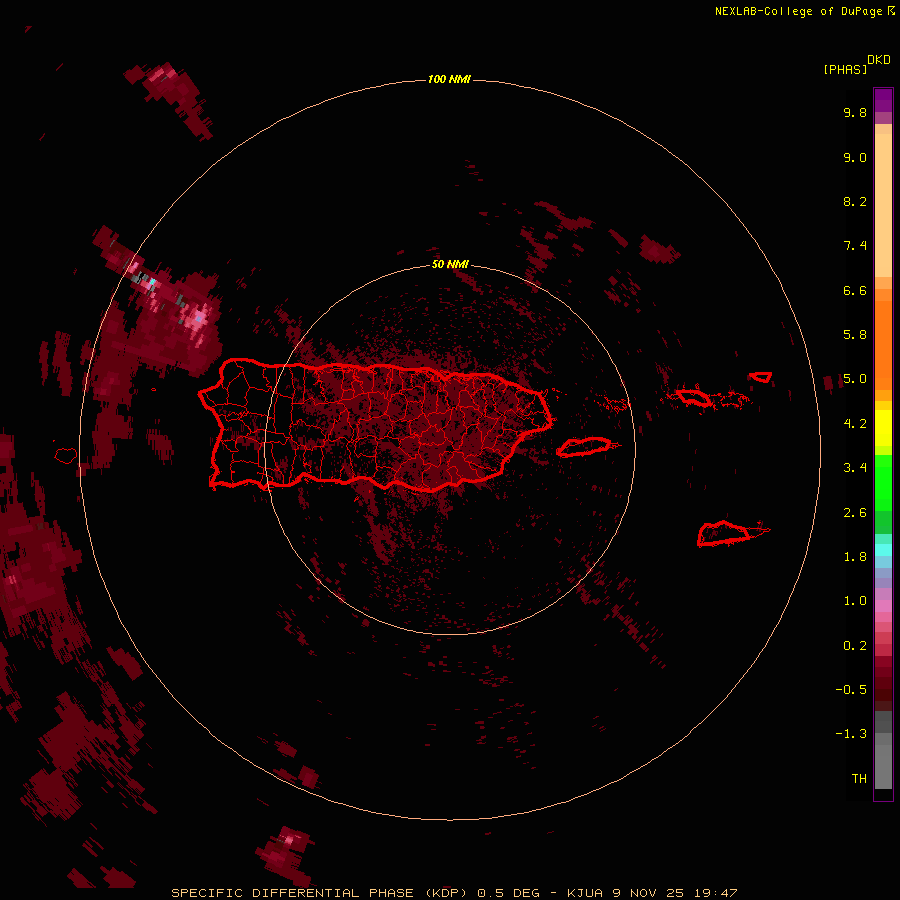Click the 8.2 legend value
This screenshot has height=900, width=900.
click(x=855, y=201)
